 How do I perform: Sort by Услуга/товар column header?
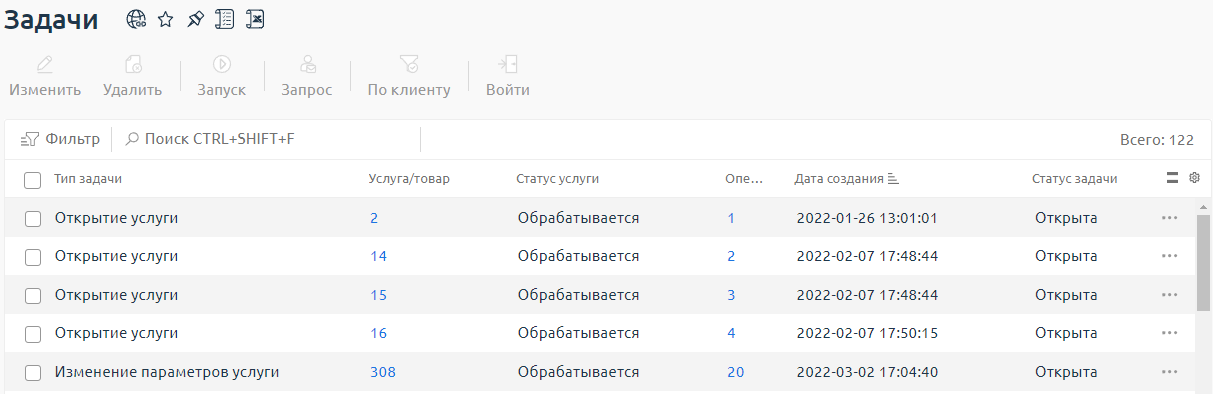point(409,179)
